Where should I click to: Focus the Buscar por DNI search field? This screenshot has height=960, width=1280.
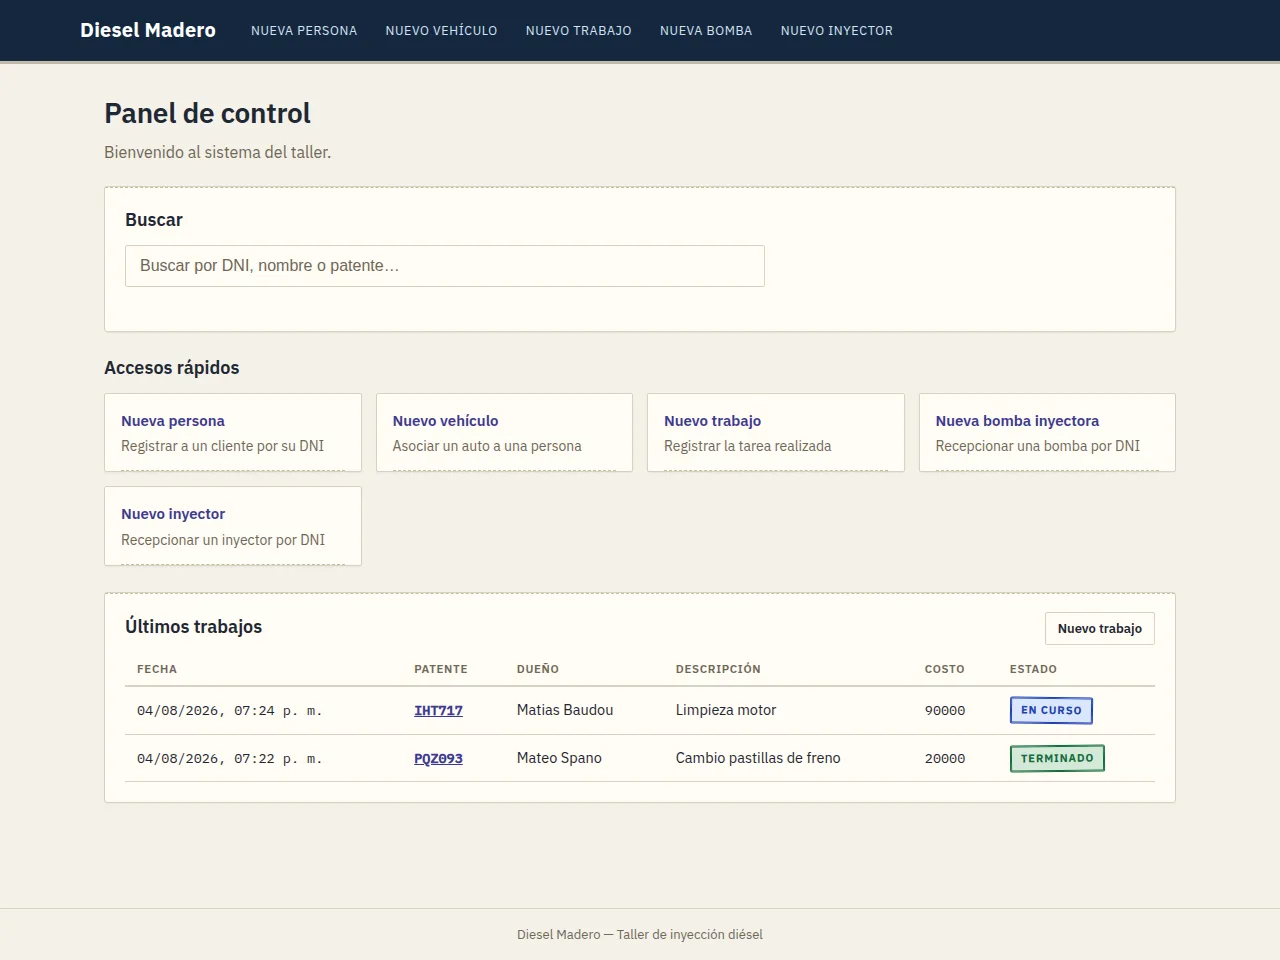(445, 266)
